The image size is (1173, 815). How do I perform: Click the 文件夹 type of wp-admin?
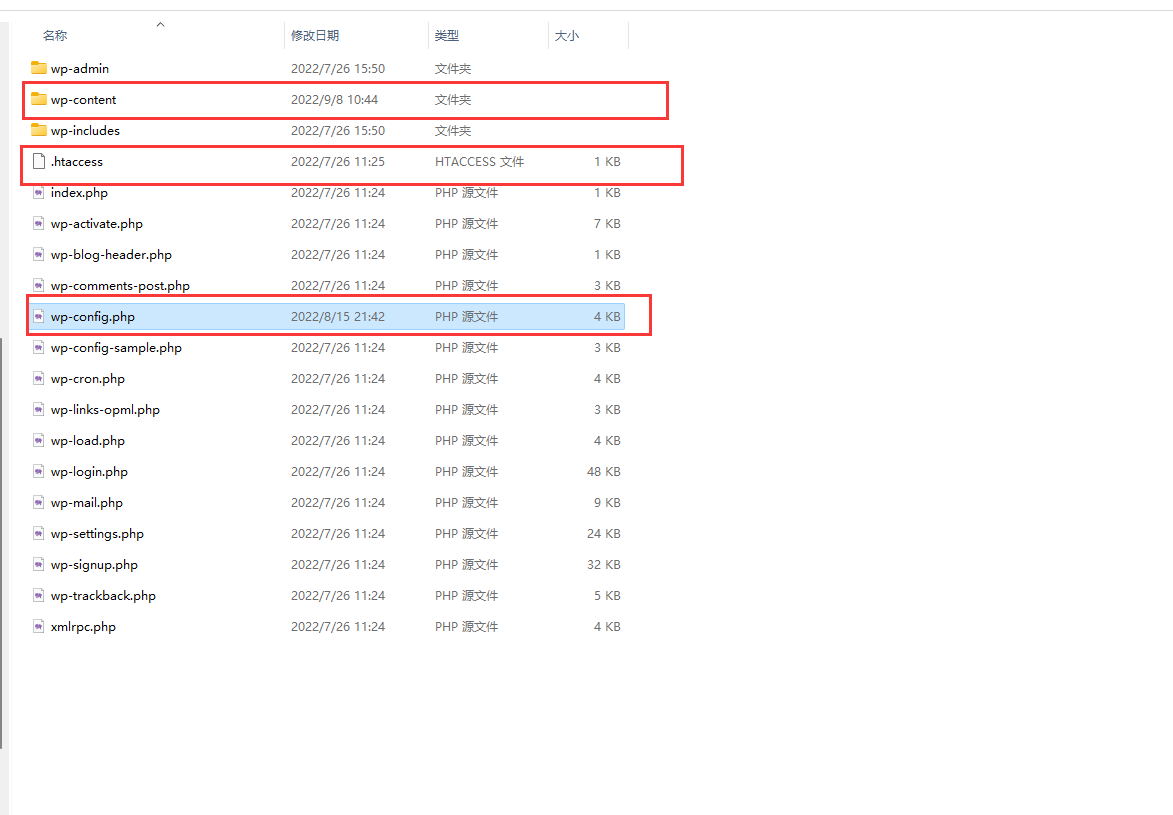coord(453,68)
